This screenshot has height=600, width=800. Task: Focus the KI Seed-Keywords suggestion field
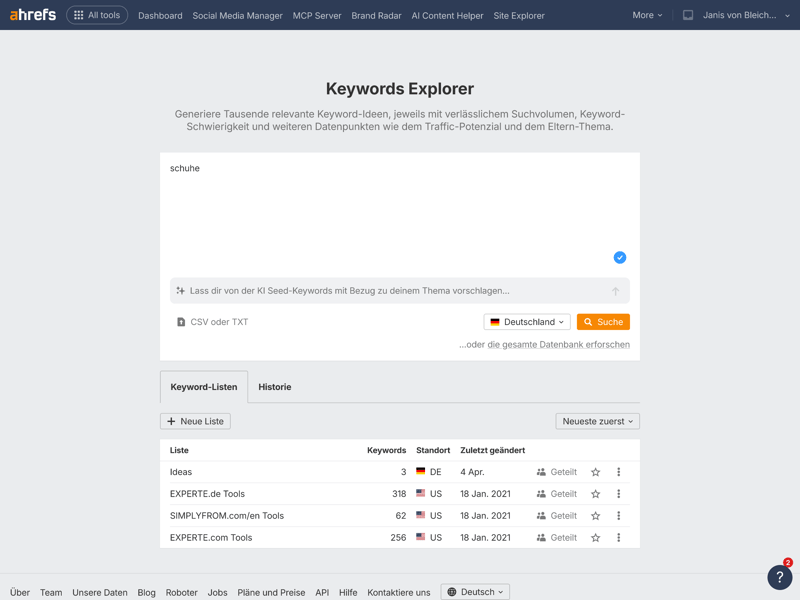399,291
